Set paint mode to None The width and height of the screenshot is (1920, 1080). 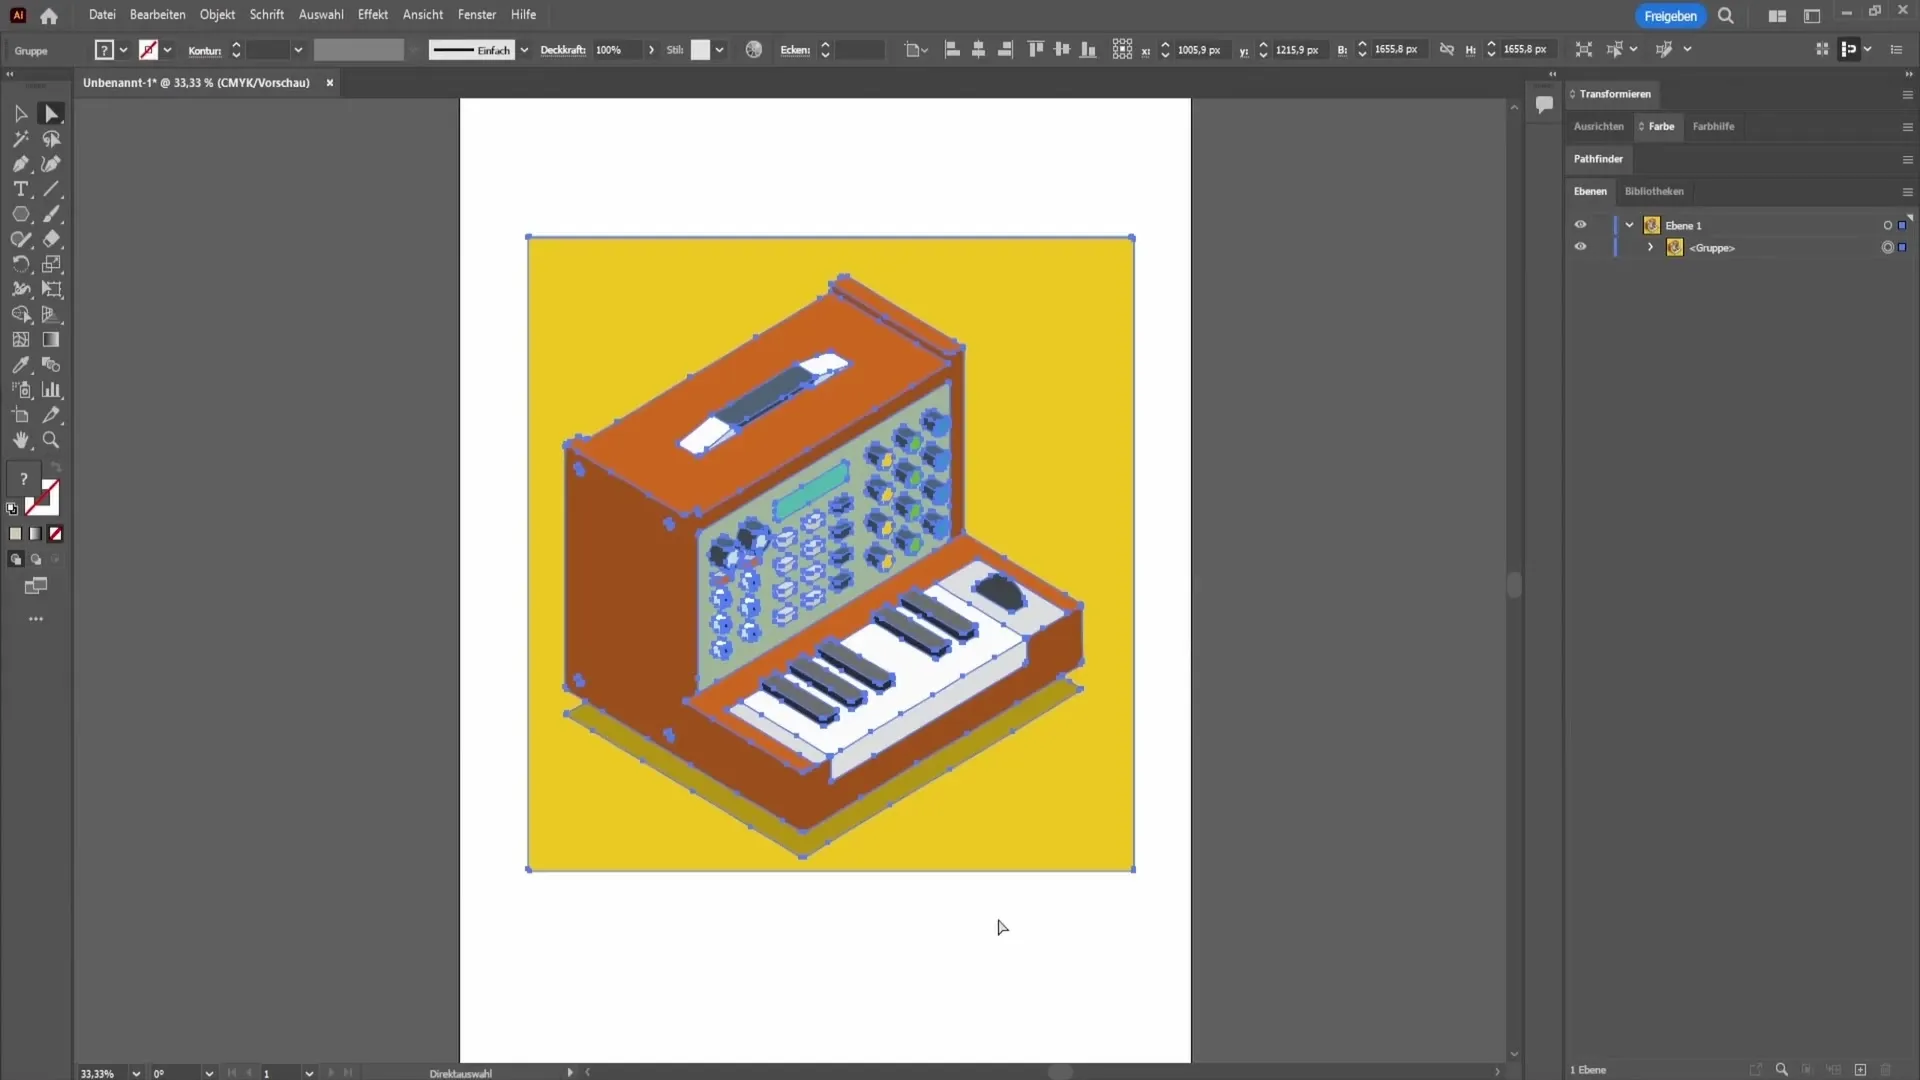[x=56, y=534]
